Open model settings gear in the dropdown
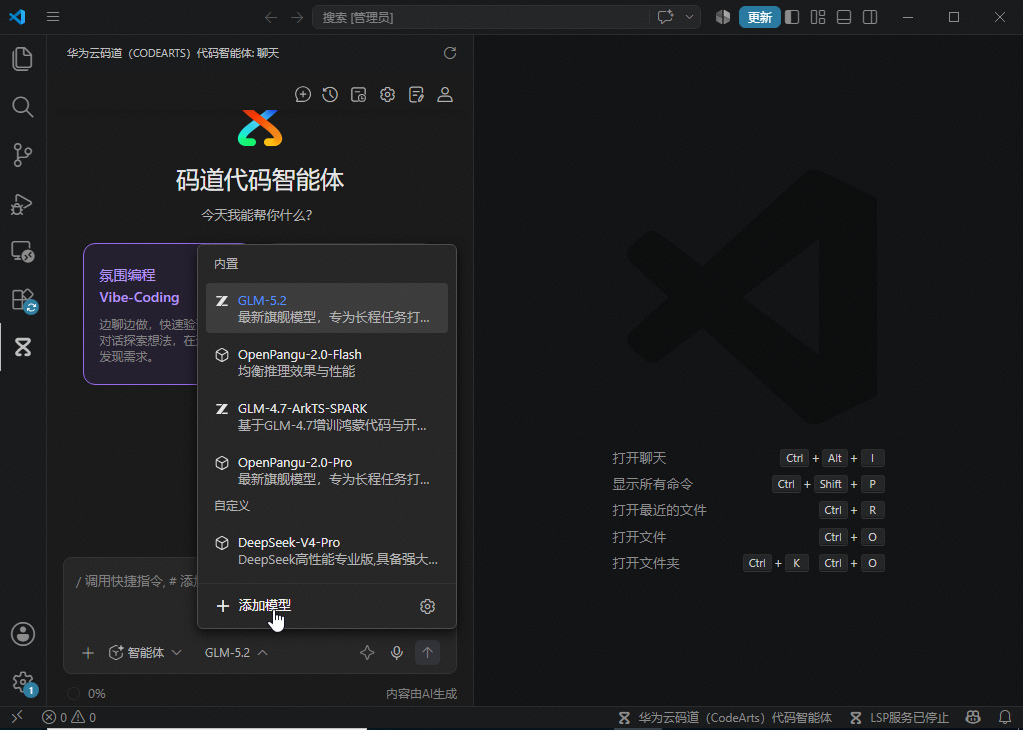1023x730 pixels. tap(427, 606)
